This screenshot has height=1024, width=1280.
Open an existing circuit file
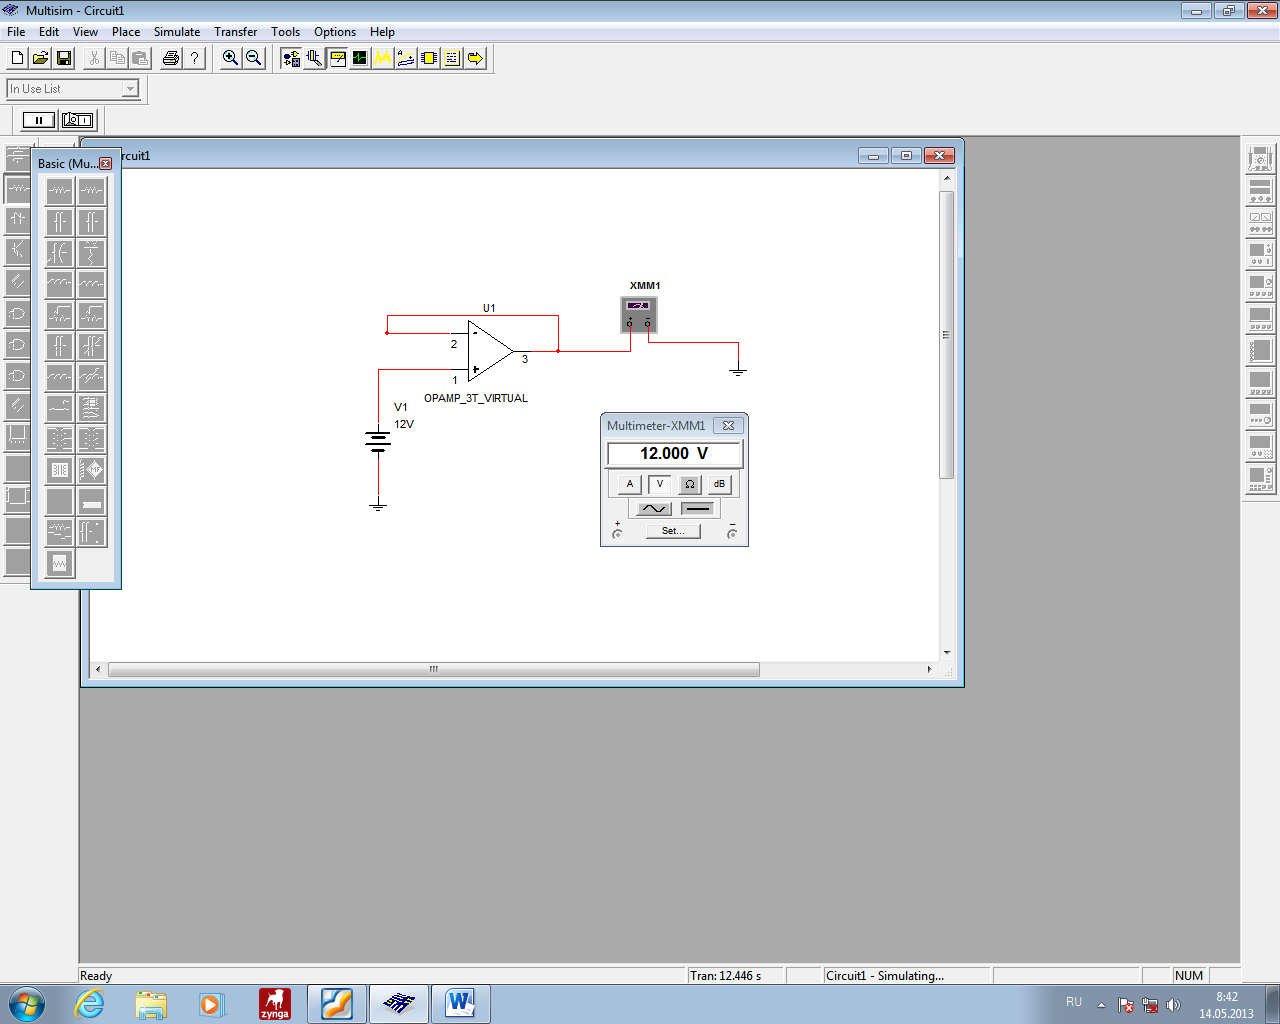click(x=40, y=58)
